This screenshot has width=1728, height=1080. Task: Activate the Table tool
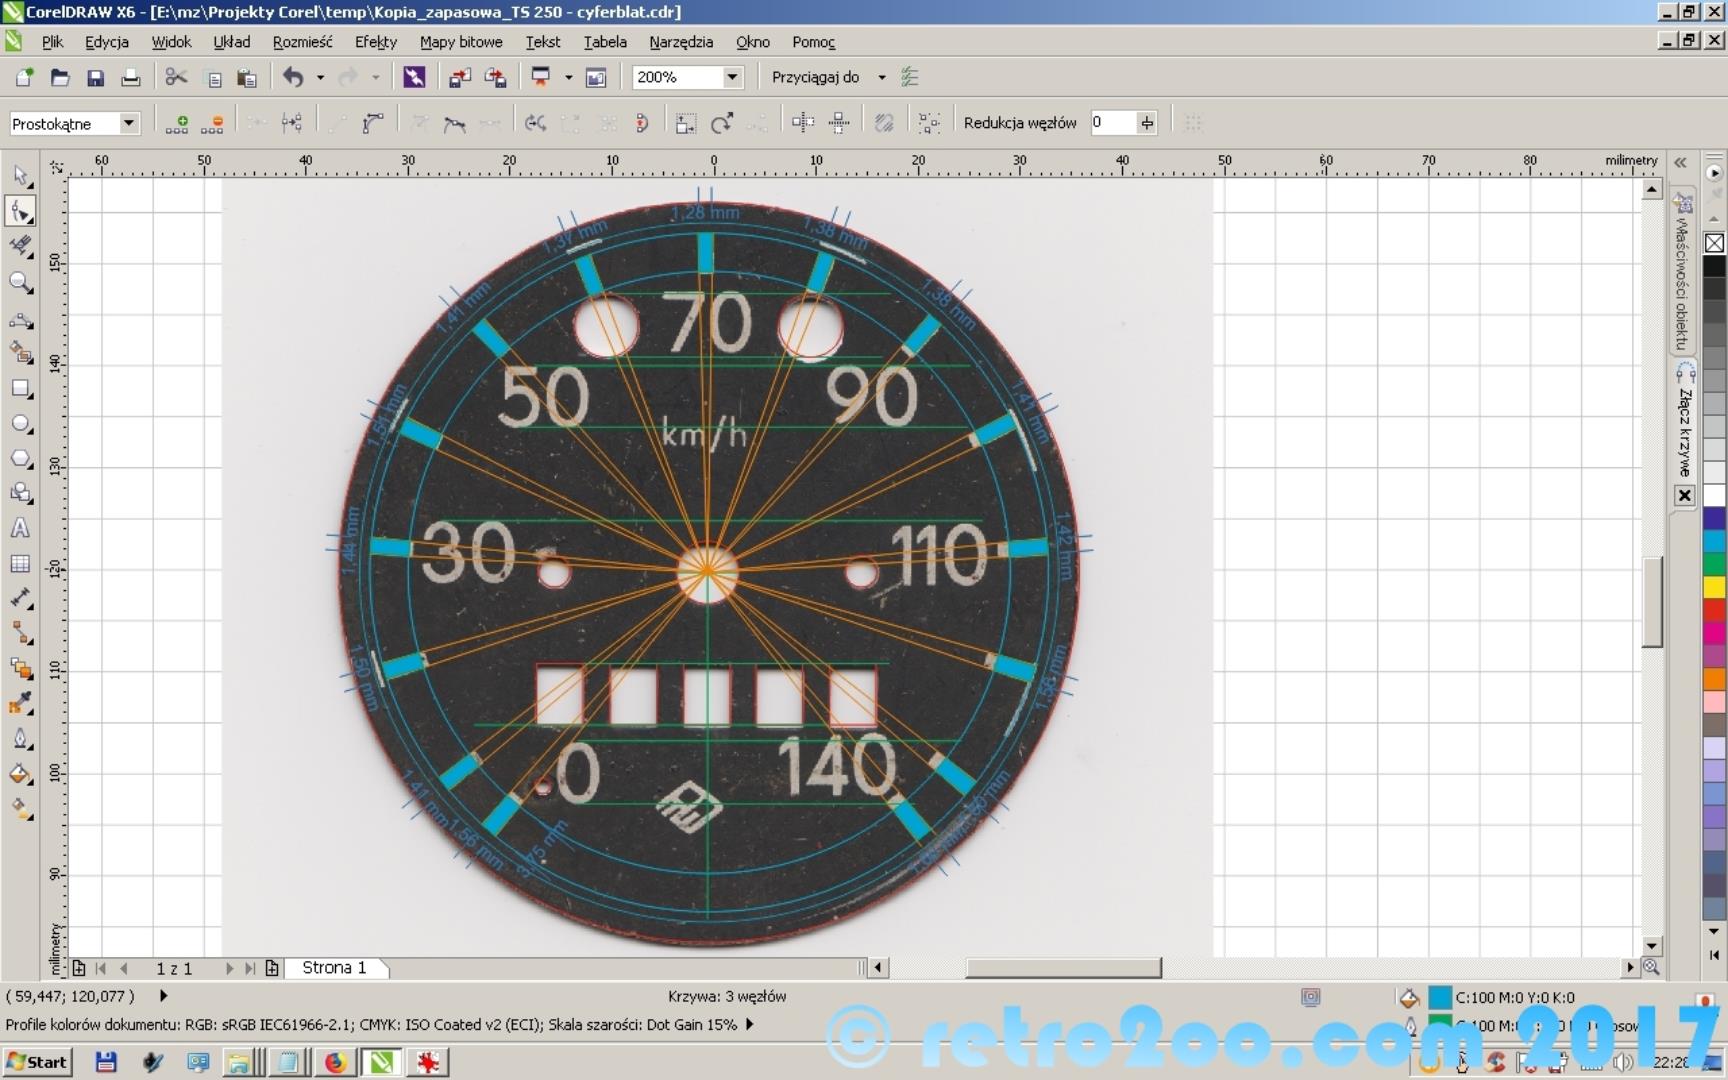(20, 564)
